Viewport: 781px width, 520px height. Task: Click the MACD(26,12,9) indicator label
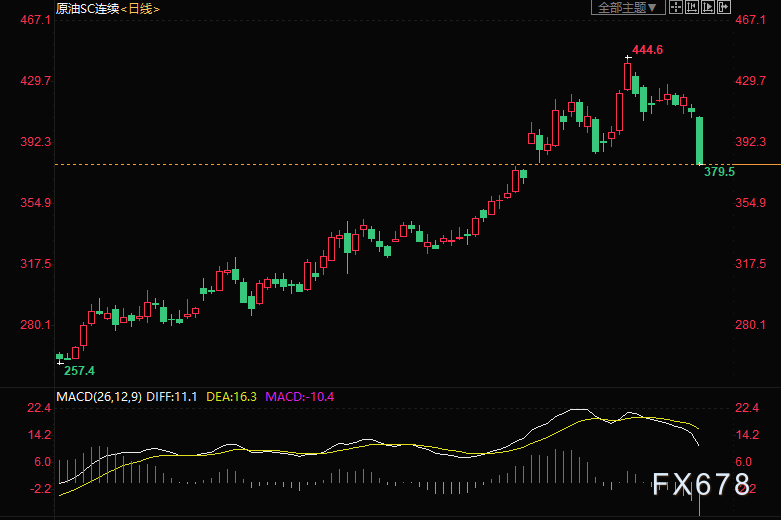click(x=99, y=396)
